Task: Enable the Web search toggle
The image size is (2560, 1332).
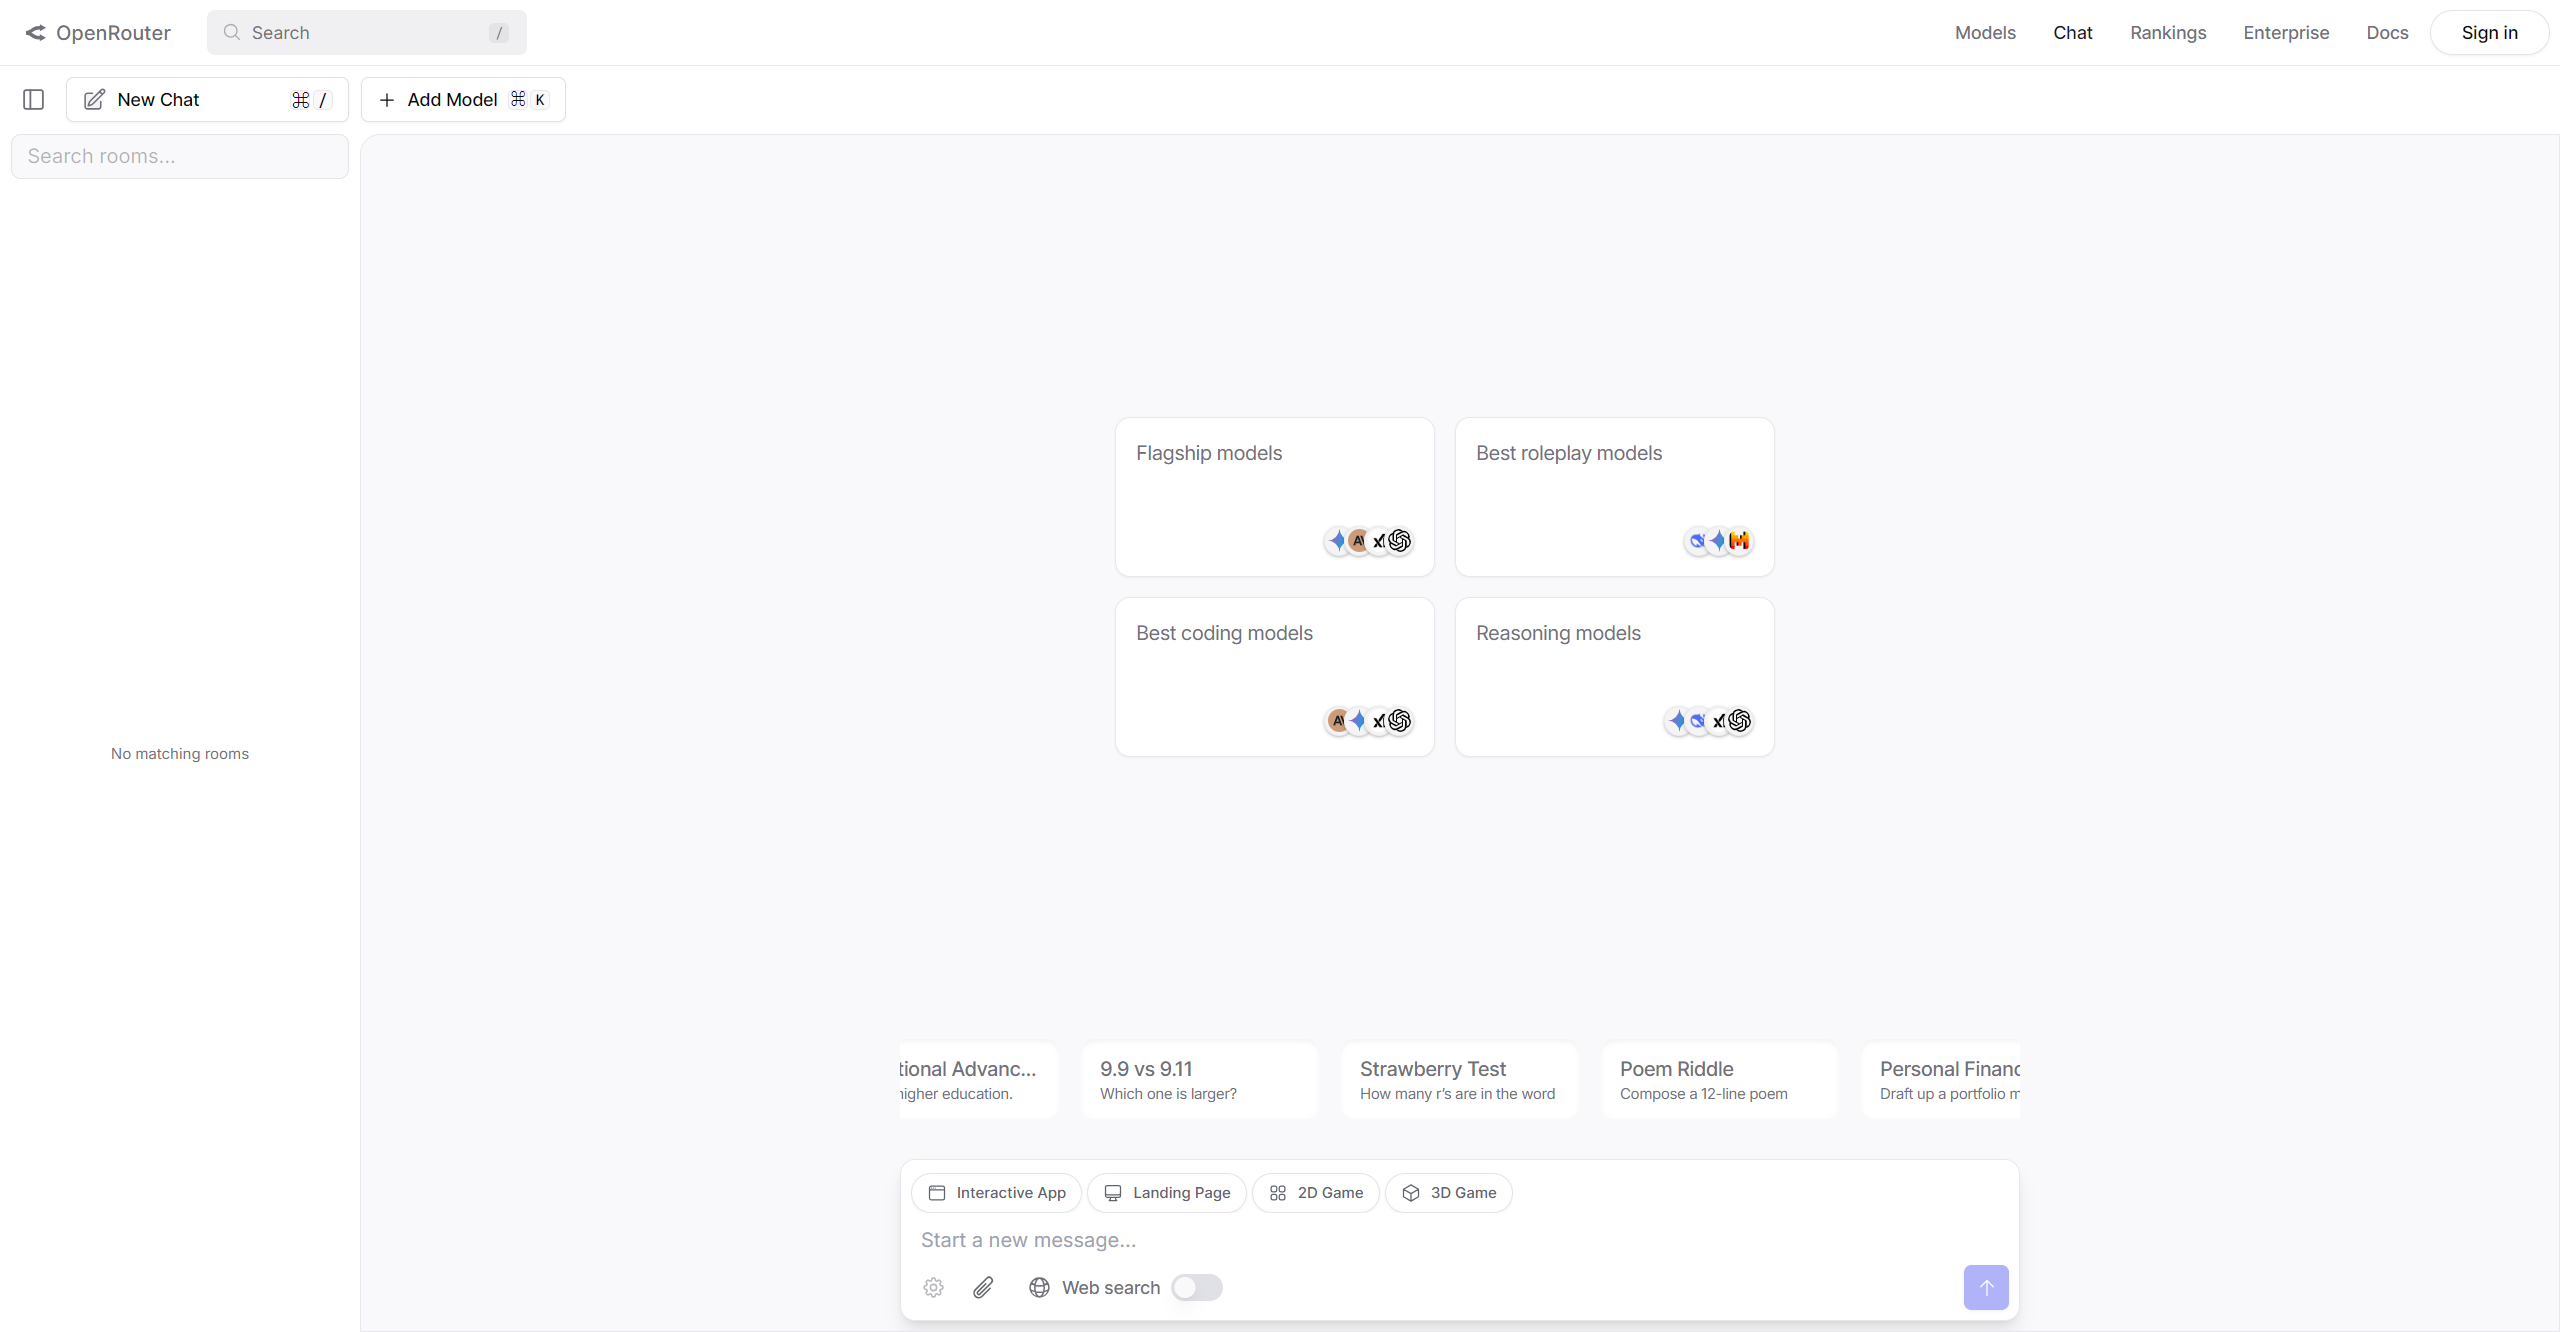Action: (1196, 1287)
